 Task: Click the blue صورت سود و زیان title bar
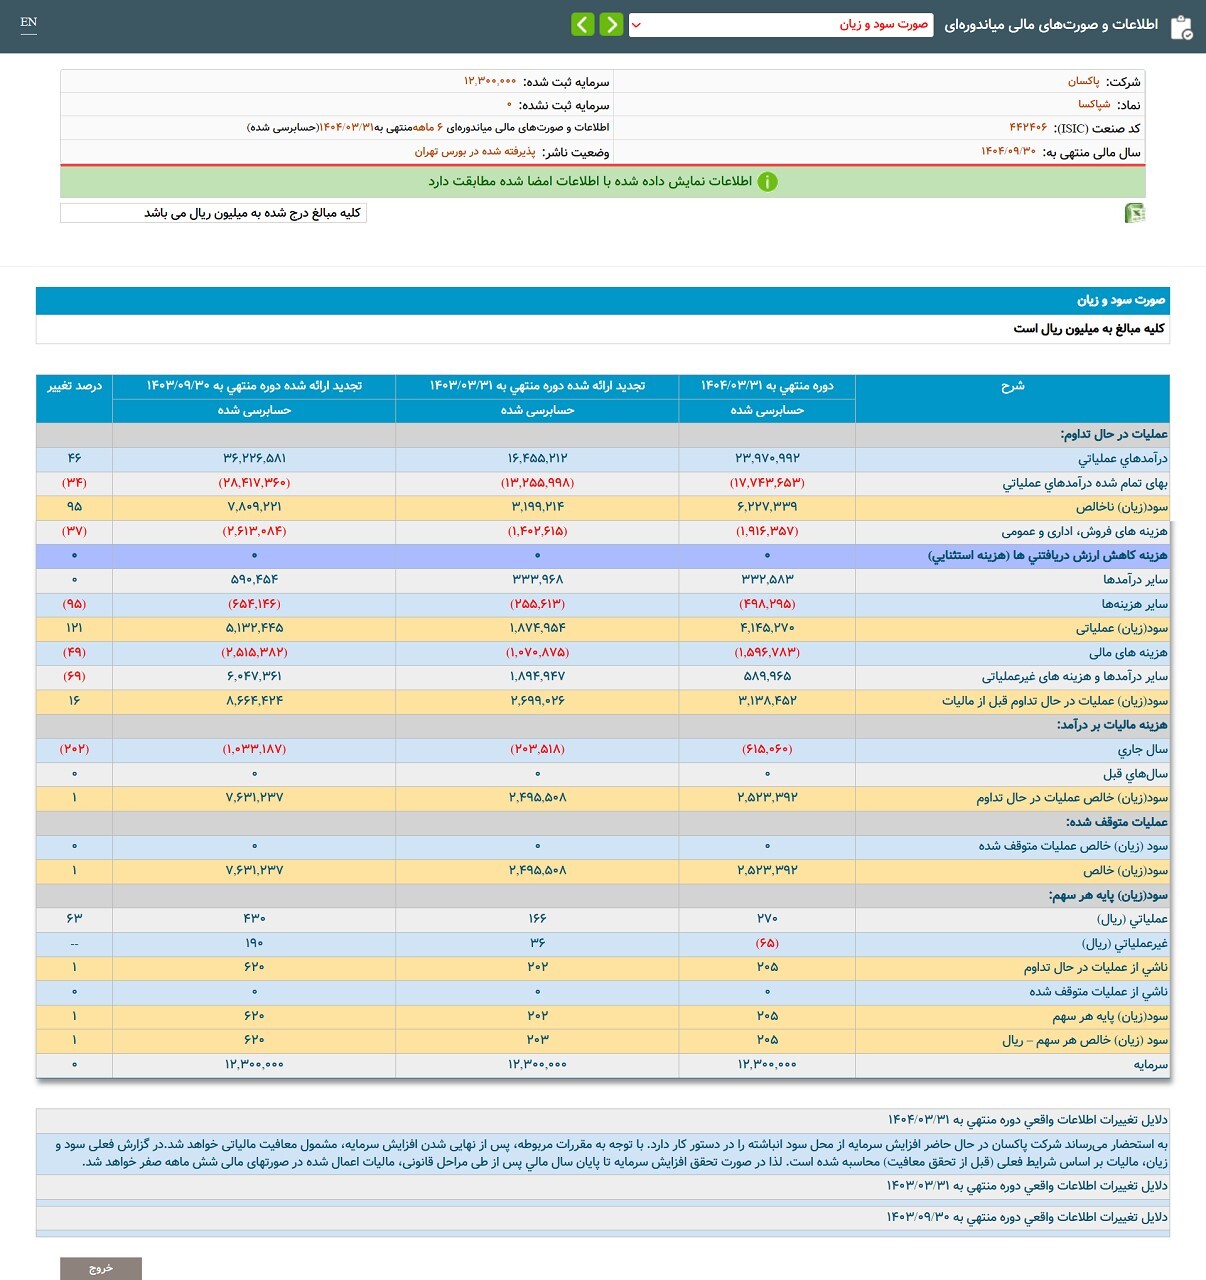602,300
